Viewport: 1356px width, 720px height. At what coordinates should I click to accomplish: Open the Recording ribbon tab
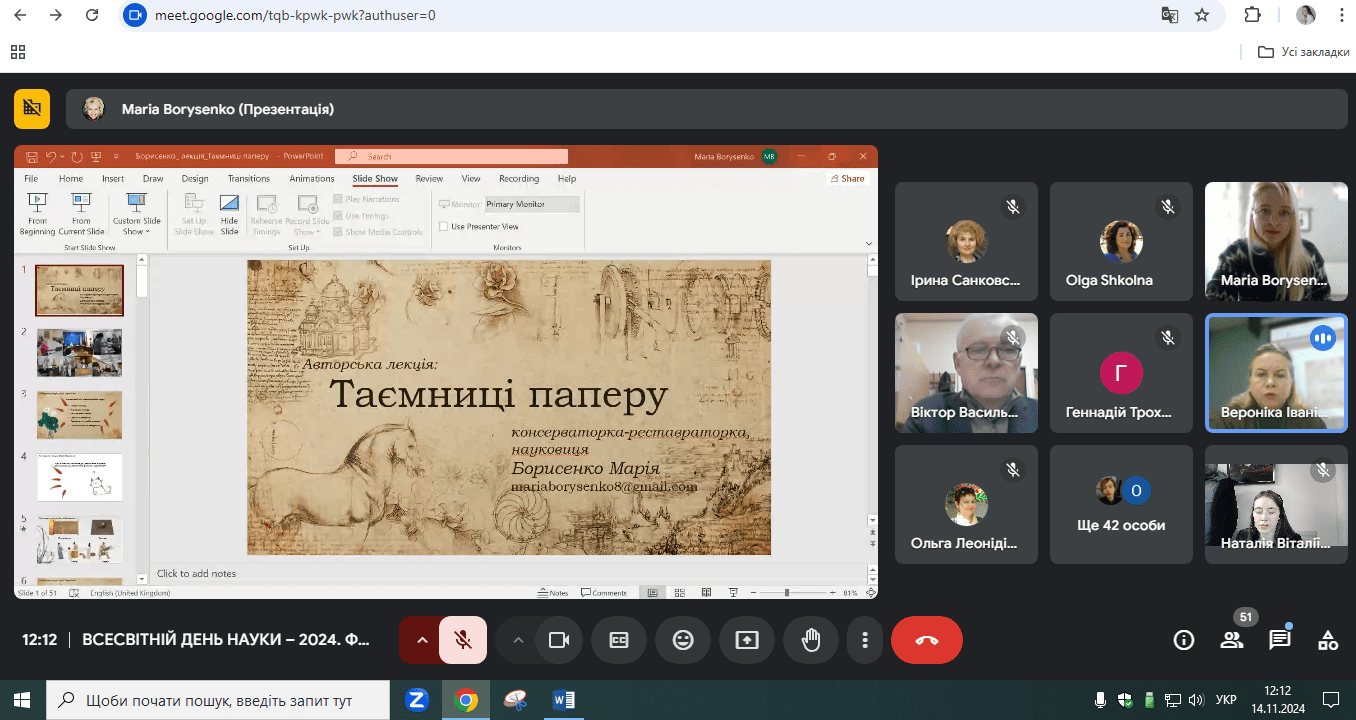(519, 179)
